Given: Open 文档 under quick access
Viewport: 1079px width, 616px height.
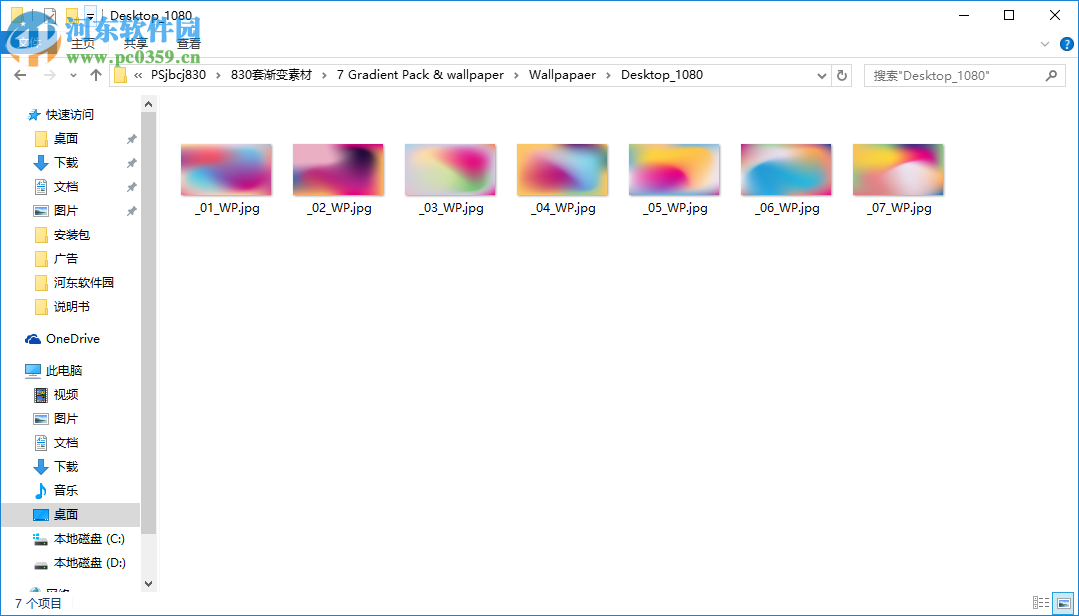Looking at the screenshot, I should tap(65, 187).
